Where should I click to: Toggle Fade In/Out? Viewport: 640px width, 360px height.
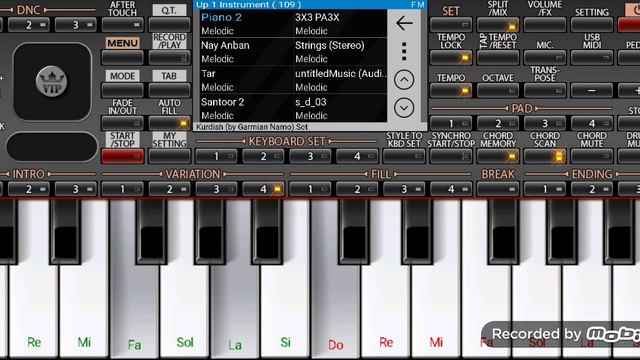[x=122, y=123]
